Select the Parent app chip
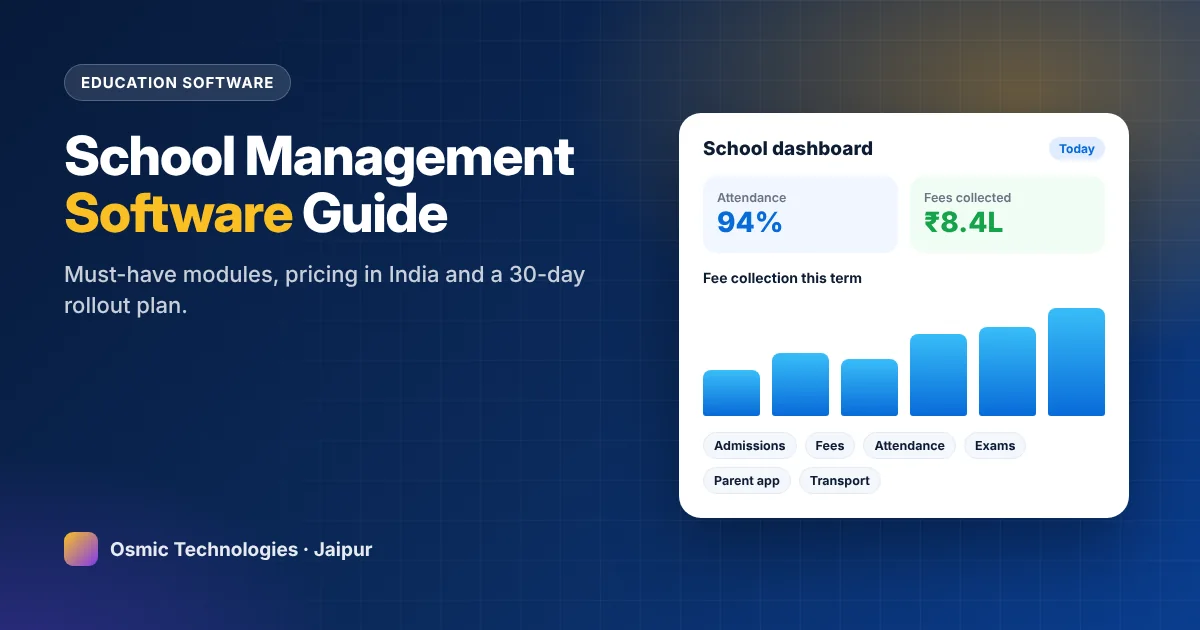The image size is (1200, 630). point(747,481)
